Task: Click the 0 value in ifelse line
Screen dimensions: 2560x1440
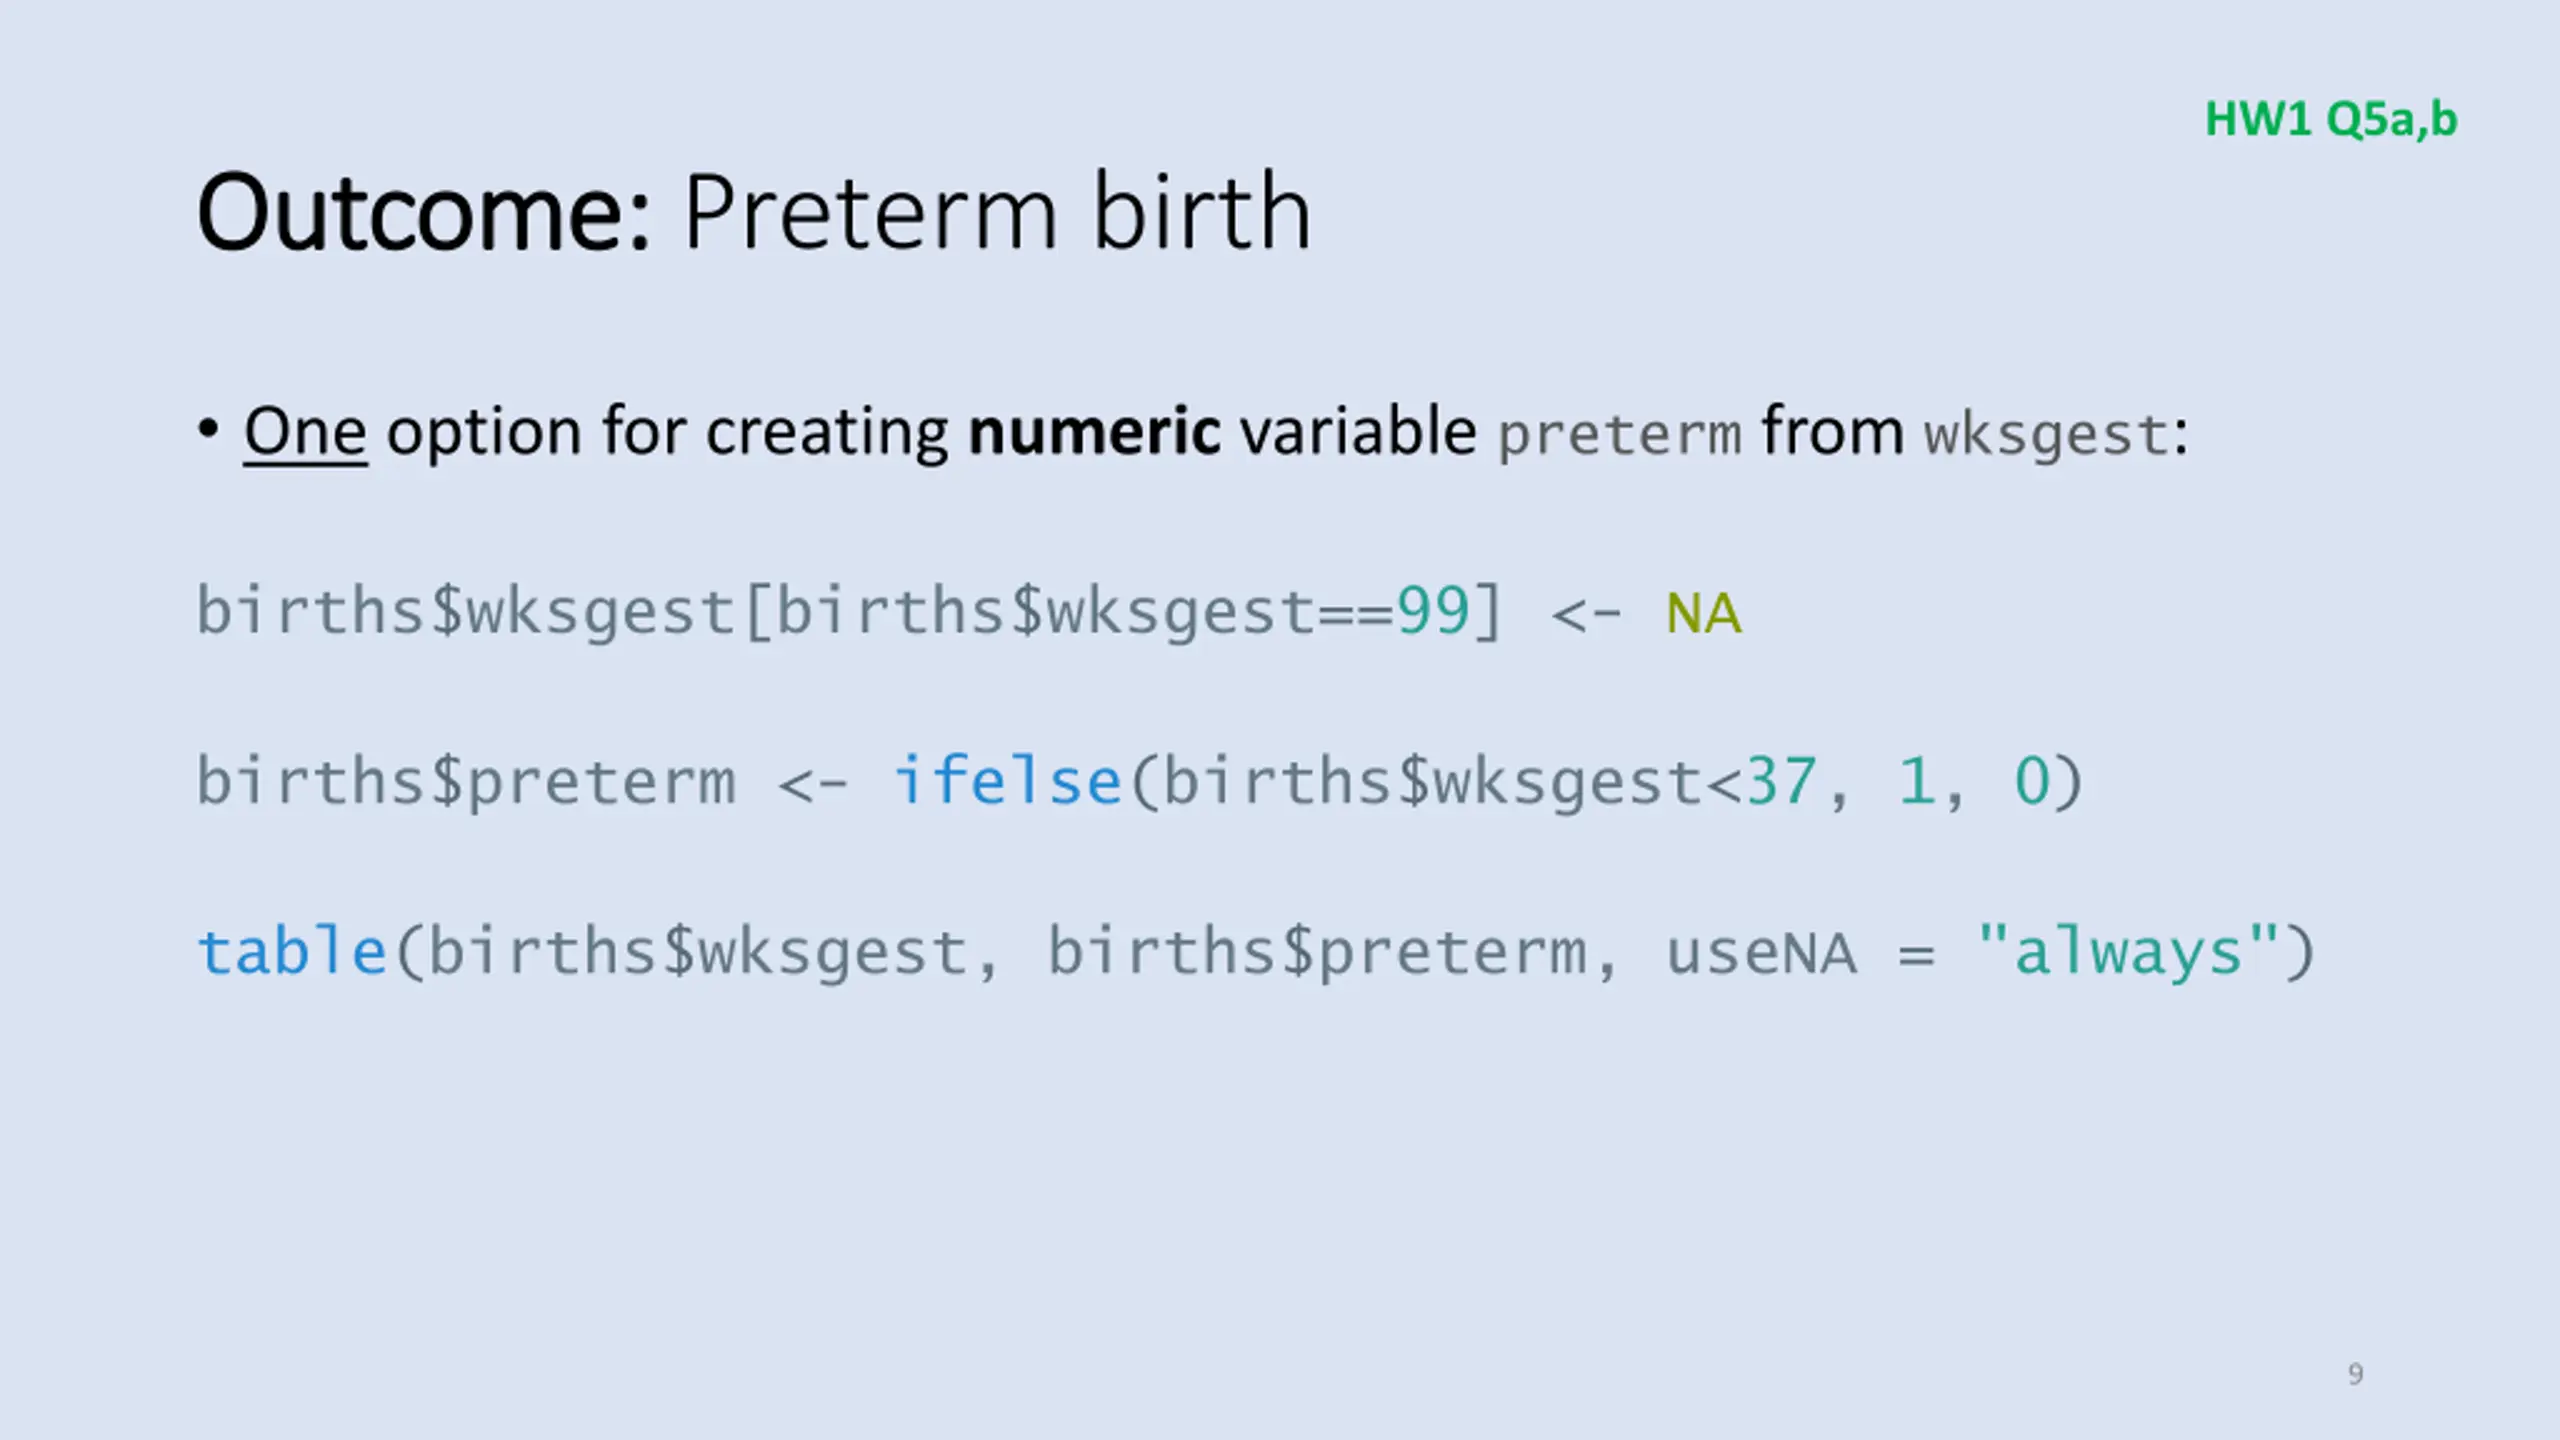Action: 2032,781
